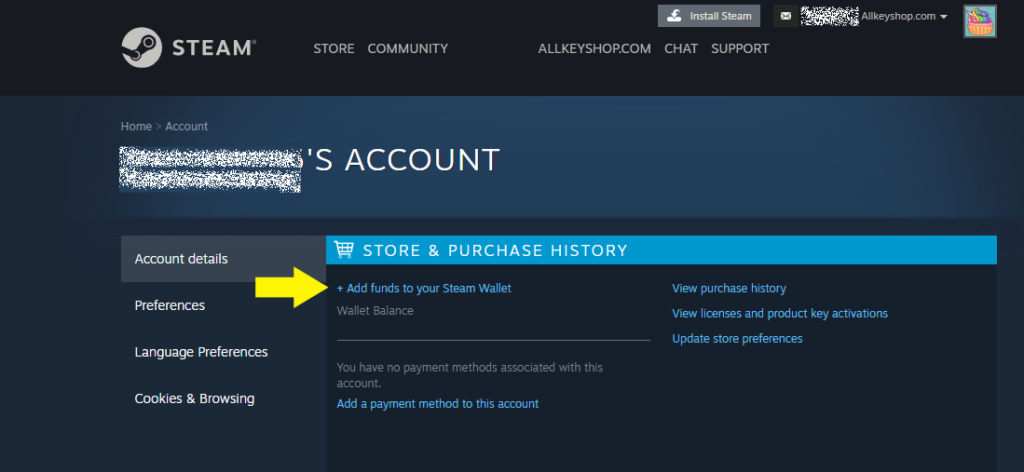Open the SUPPORT menu item

click(740, 48)
